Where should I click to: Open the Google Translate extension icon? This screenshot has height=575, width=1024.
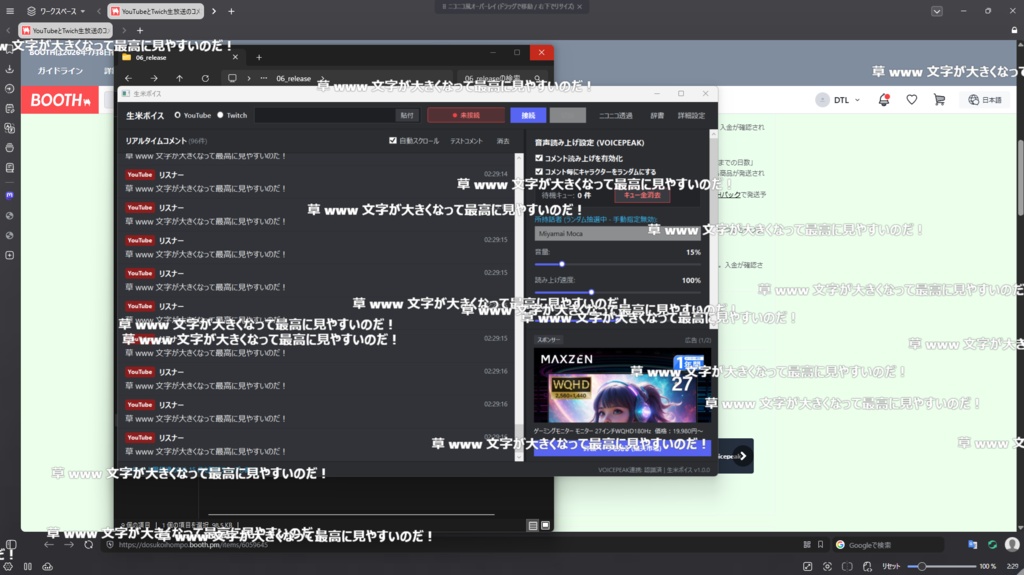coord(972,544)
